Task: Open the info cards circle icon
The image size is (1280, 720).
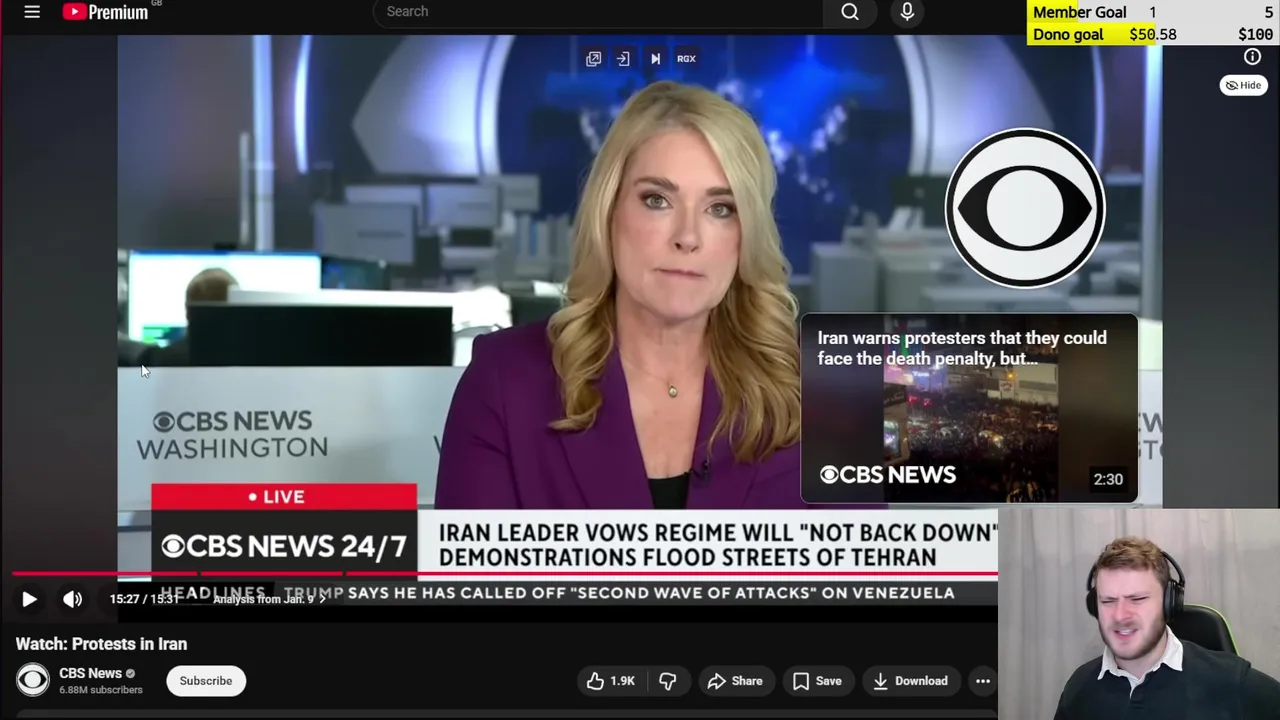Action: point(1252,57)
